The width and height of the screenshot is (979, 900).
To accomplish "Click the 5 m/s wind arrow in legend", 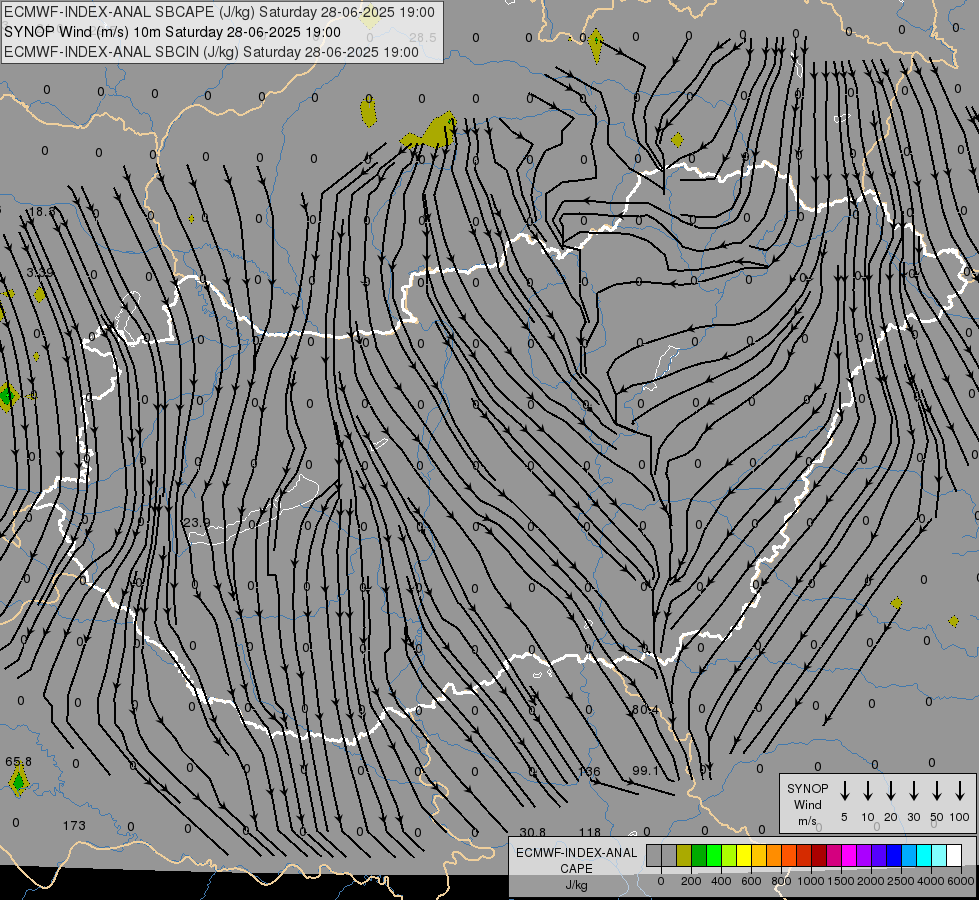I will click(x=844, y=791).
